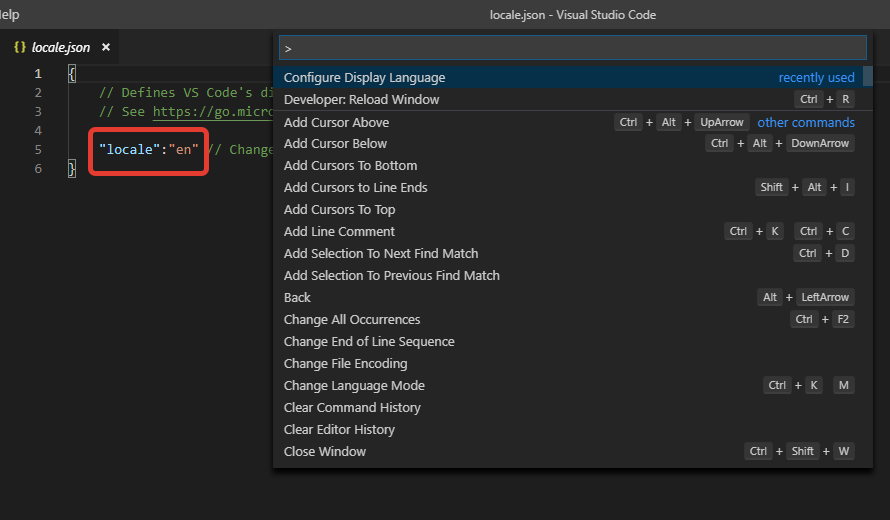Open the go.microsoft link in editor
The width and height of the screenshot is (890, 520).
point(213,111)
